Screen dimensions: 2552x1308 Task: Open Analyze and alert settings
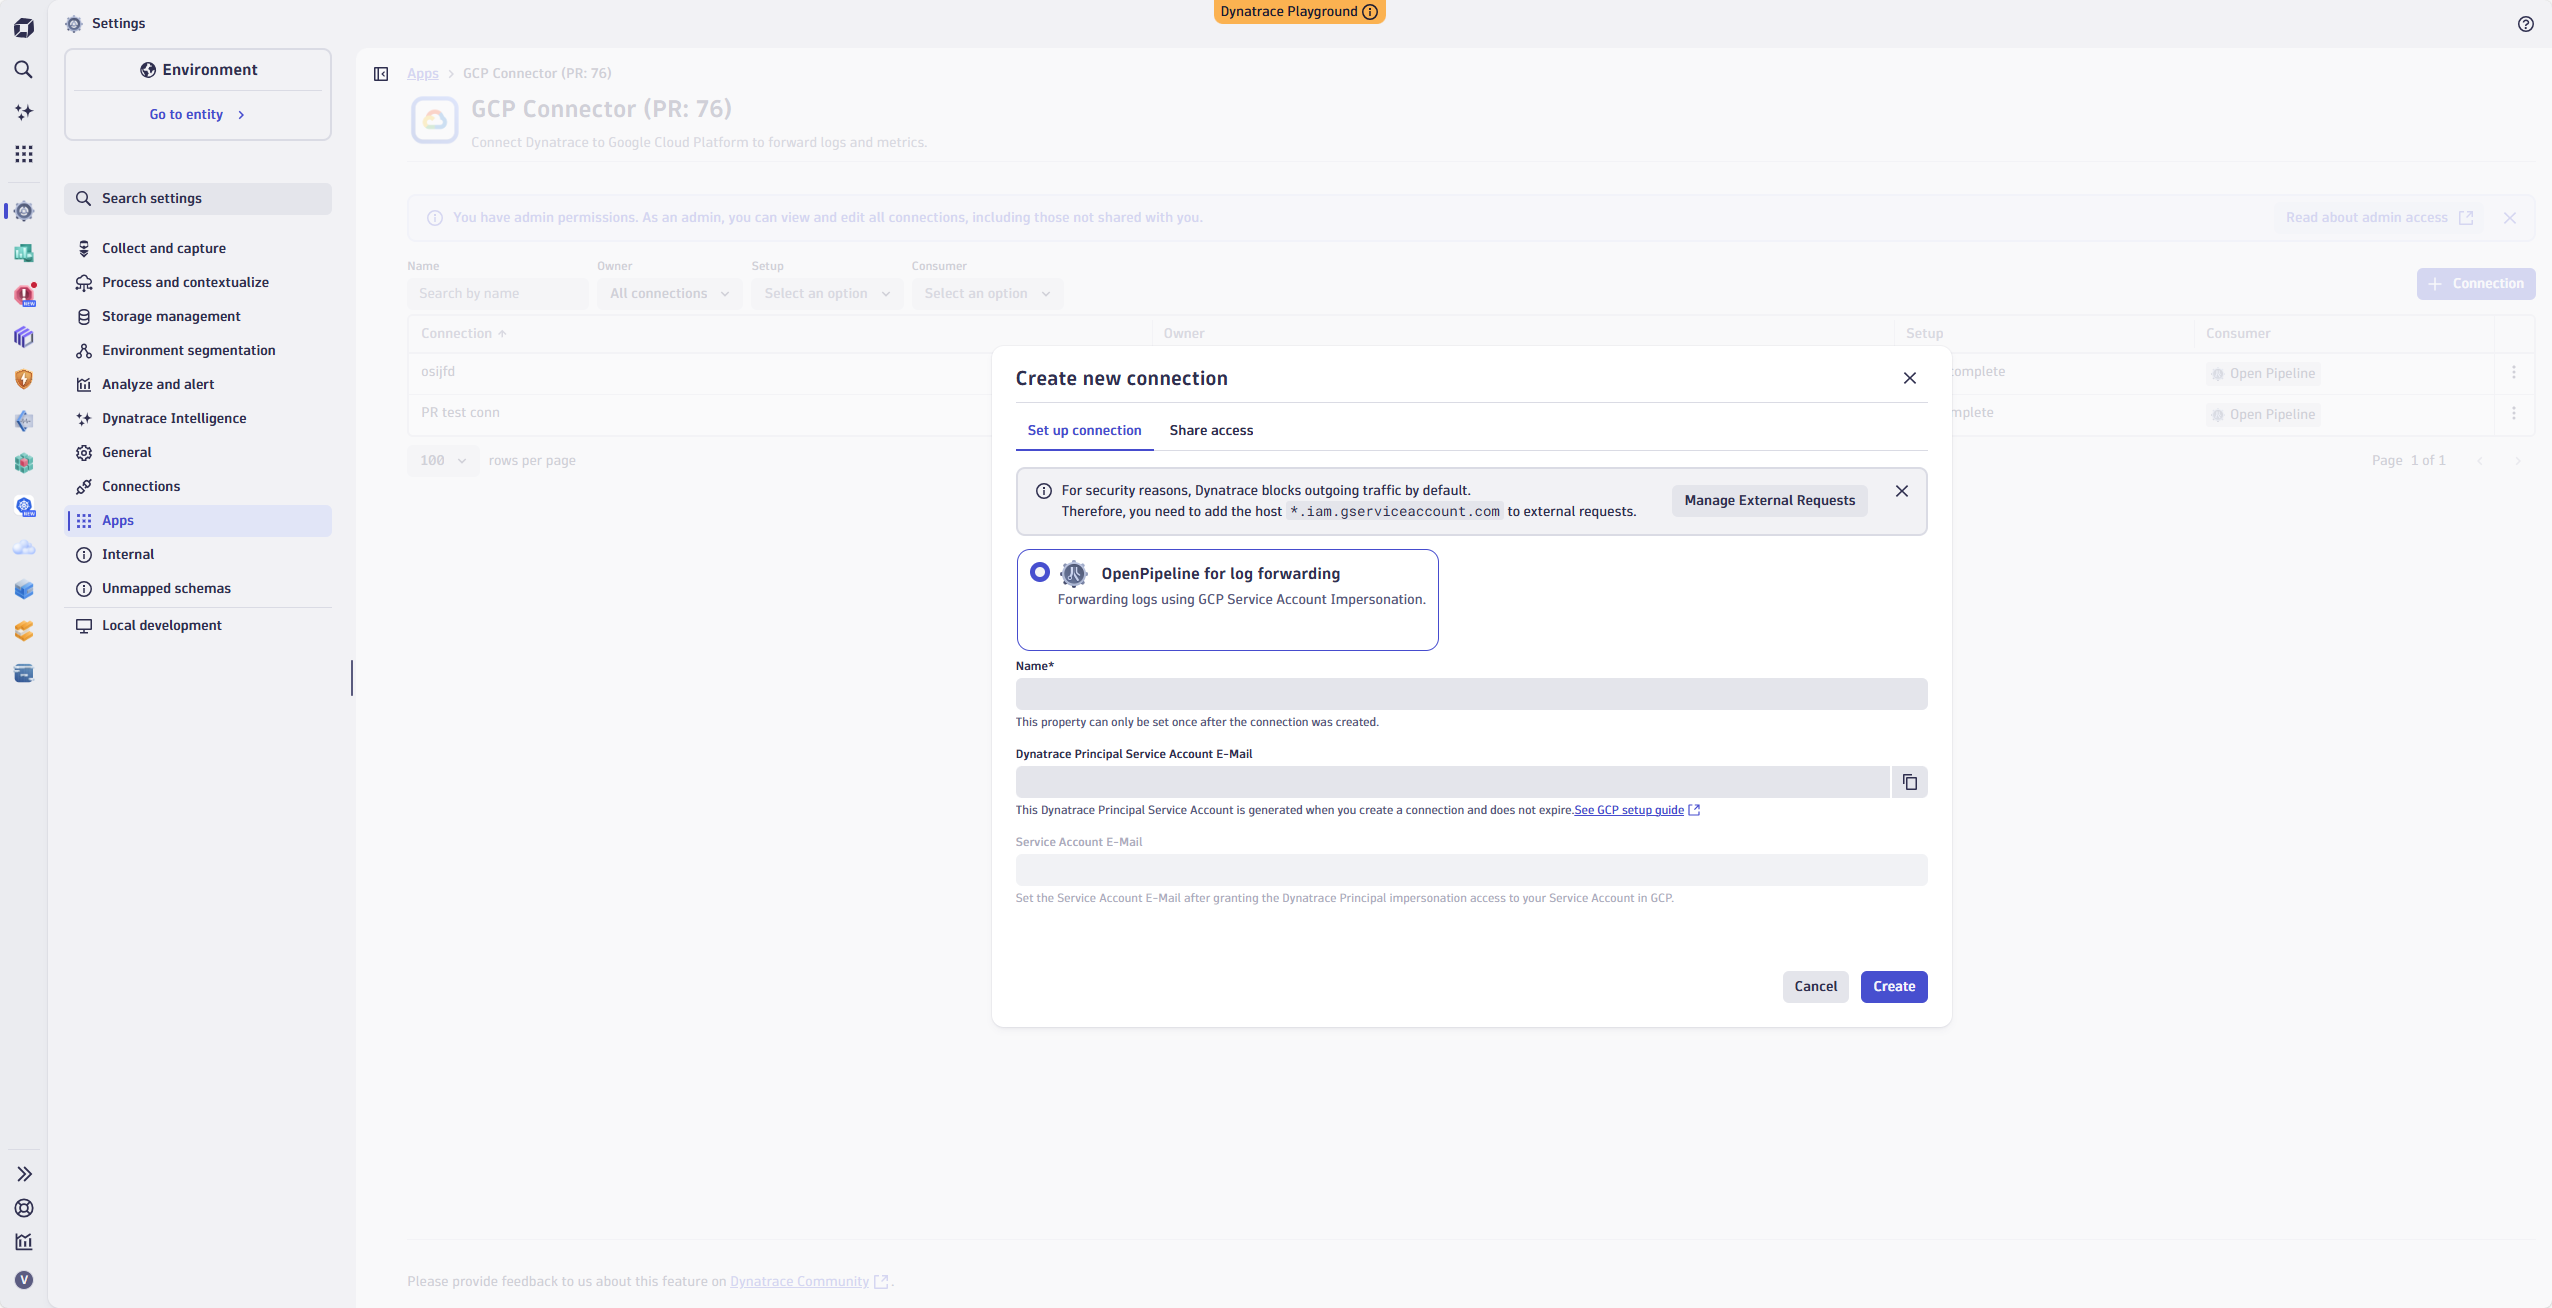[198, 384]
